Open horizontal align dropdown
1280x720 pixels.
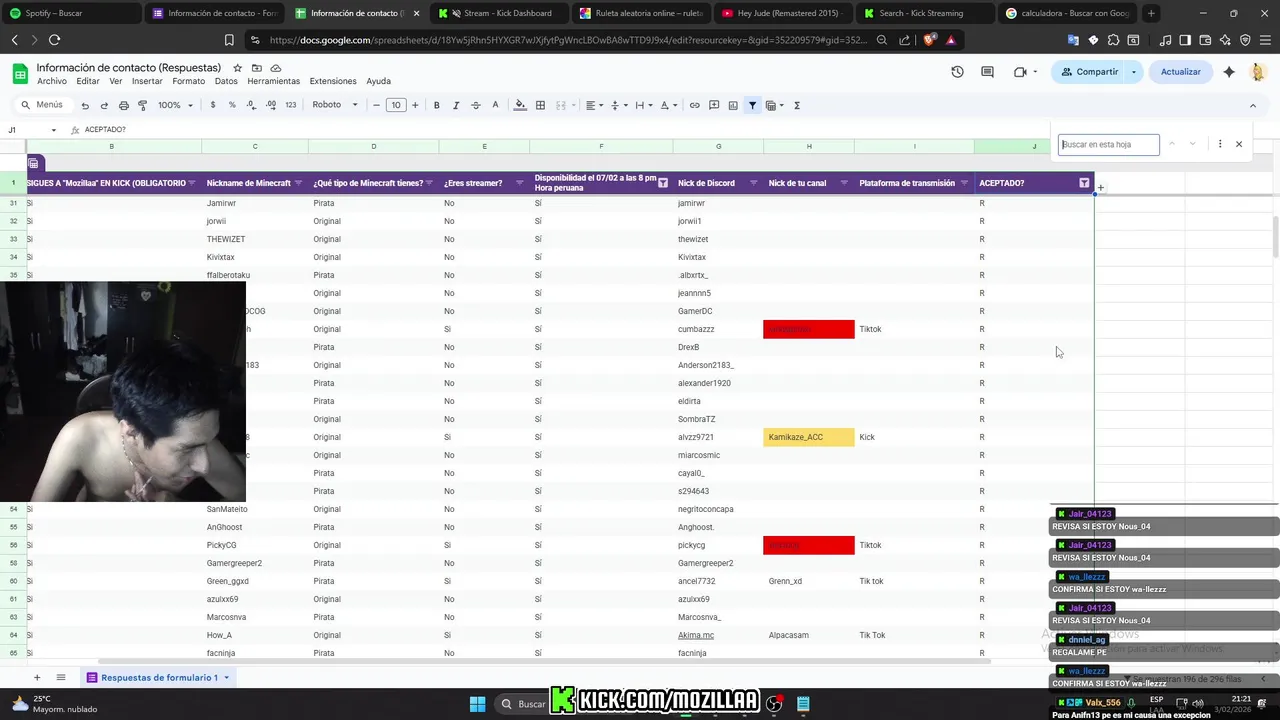point(593,105)
